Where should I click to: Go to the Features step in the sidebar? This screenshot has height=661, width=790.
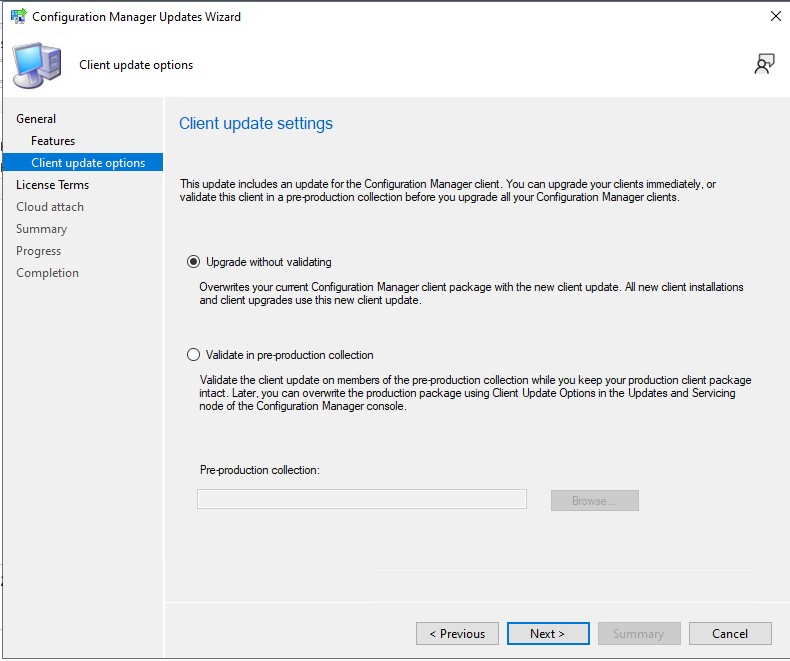pos(53,141)
